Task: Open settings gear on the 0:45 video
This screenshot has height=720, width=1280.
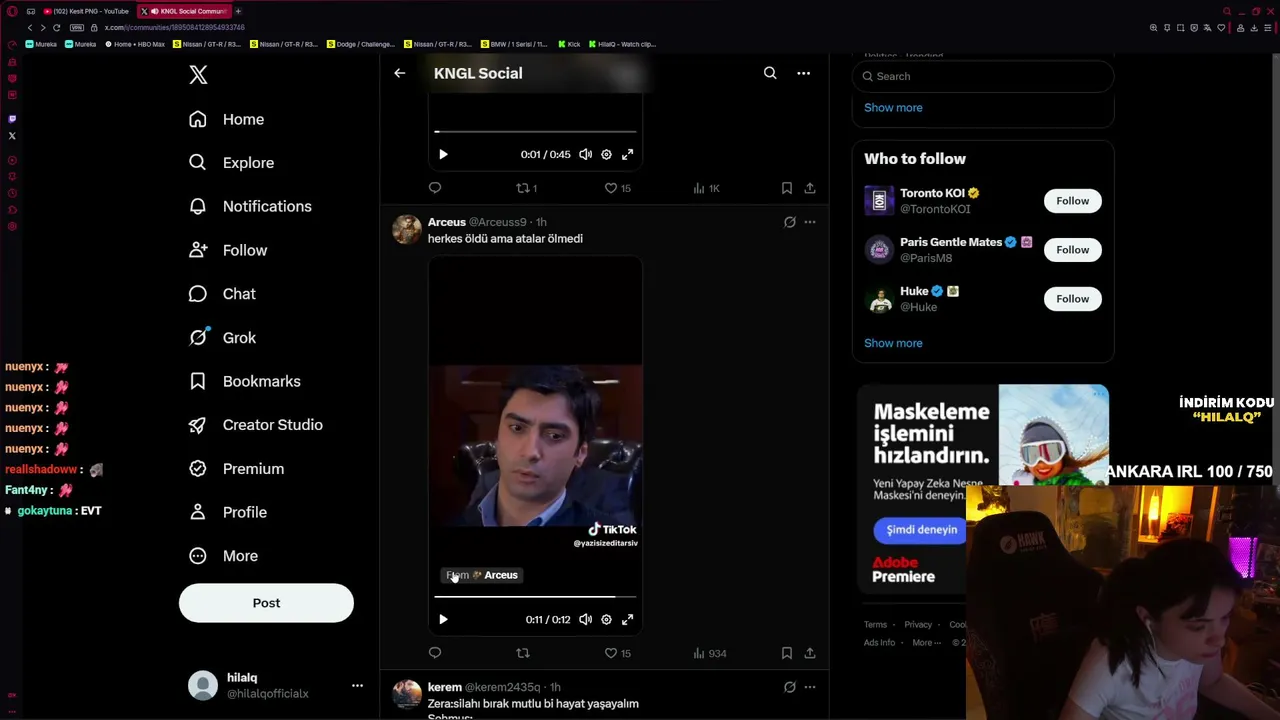Action: 606,155
